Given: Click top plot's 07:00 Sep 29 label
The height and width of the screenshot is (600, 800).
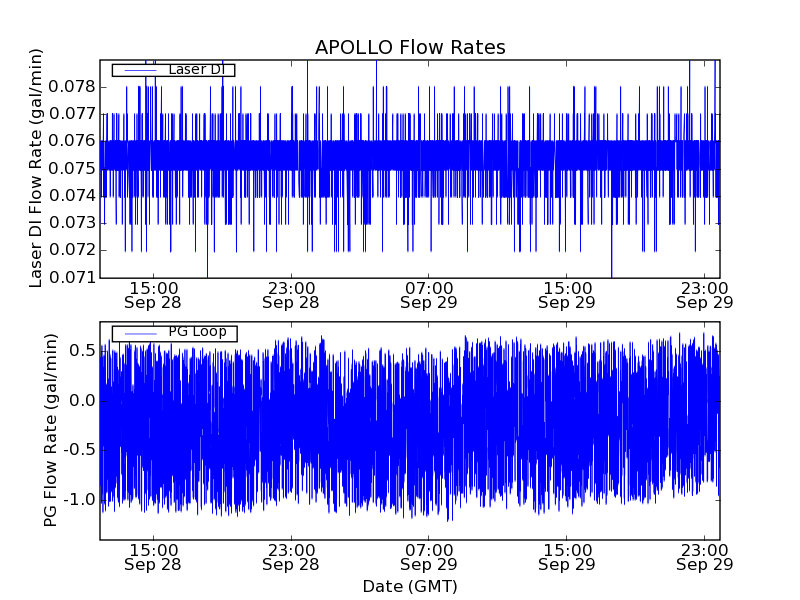Looking at the screenshot, I should coord(429,295).
